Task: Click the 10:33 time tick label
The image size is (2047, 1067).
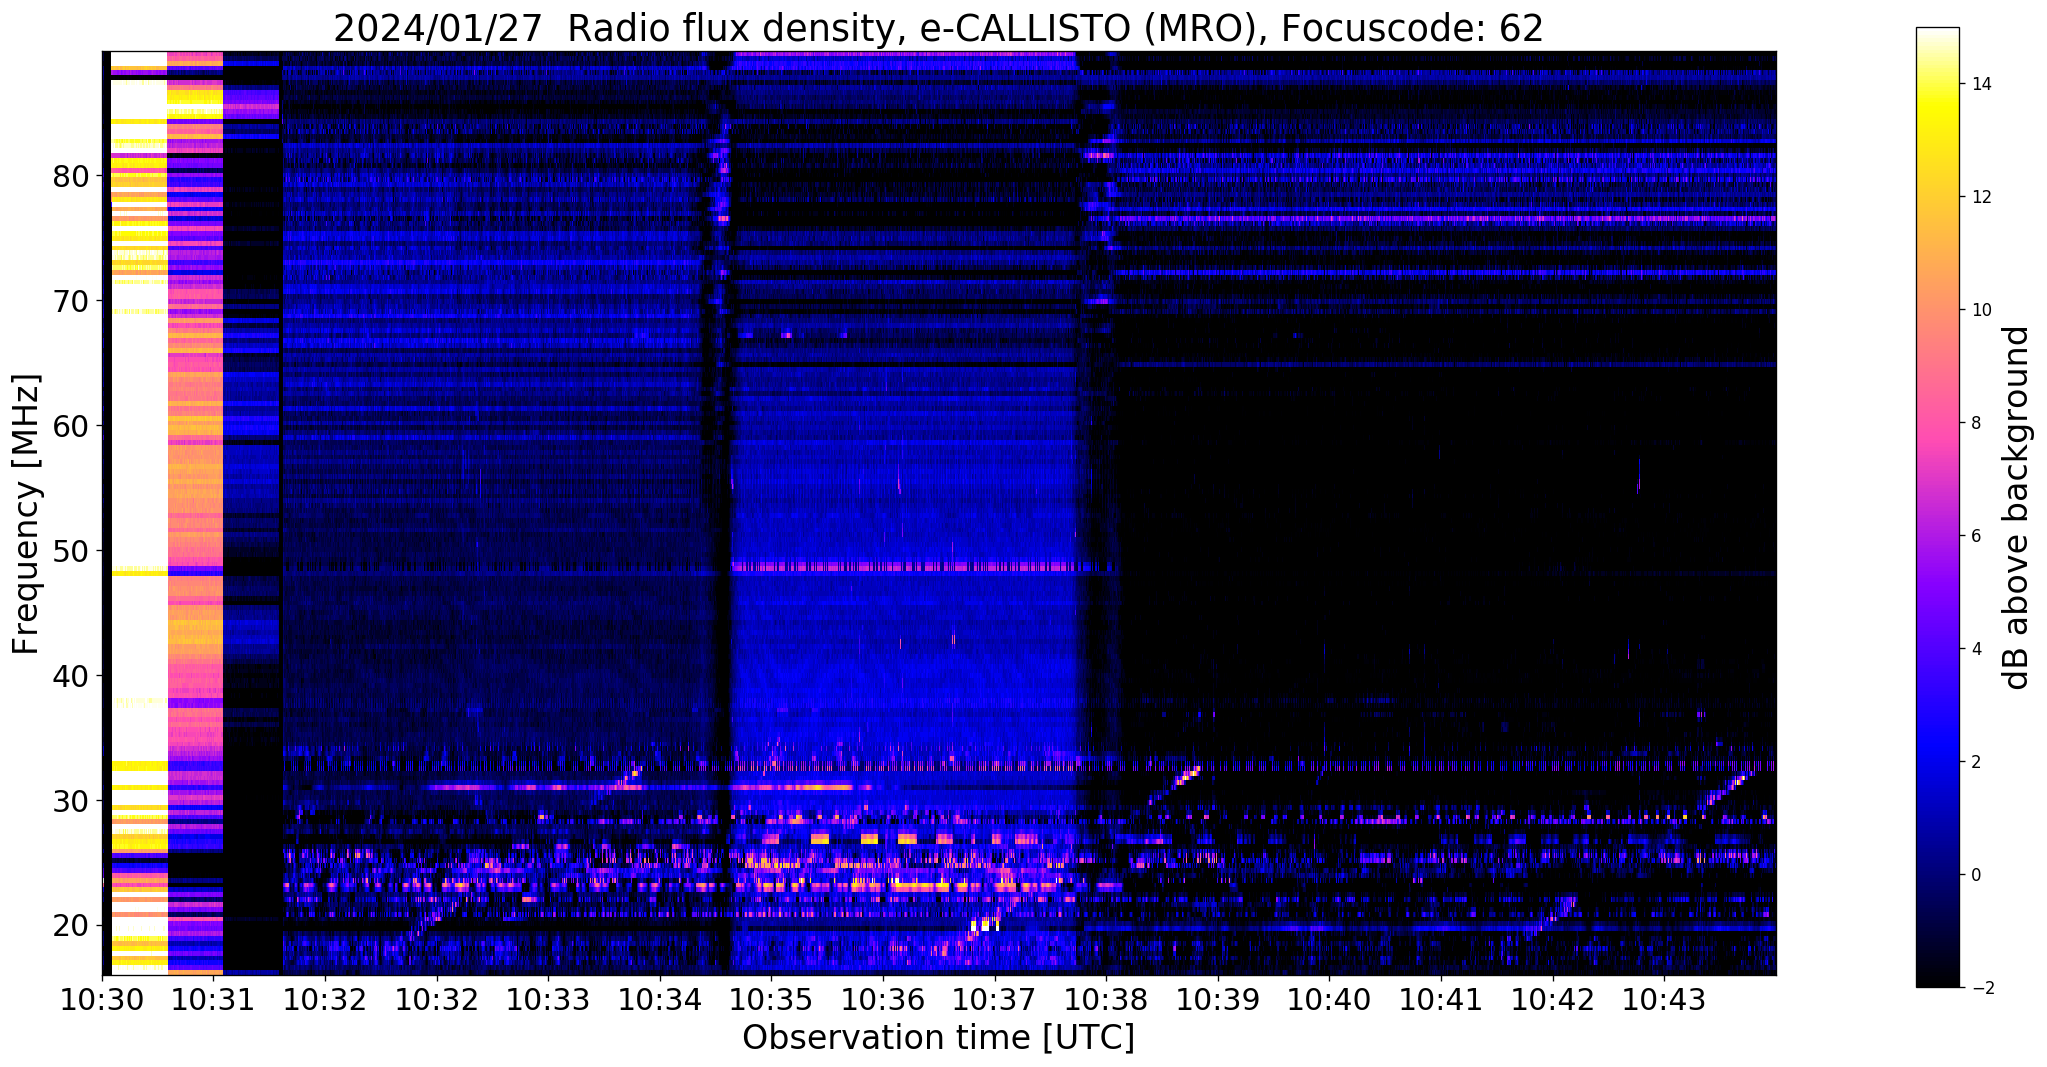Action: [x=548, y=1000]
